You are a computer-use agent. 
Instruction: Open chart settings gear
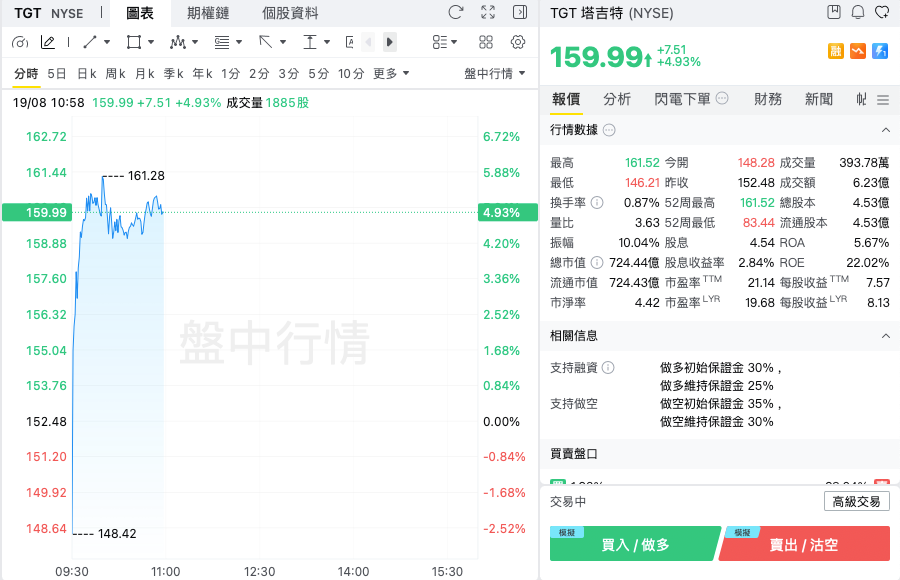tap(518, 42)
